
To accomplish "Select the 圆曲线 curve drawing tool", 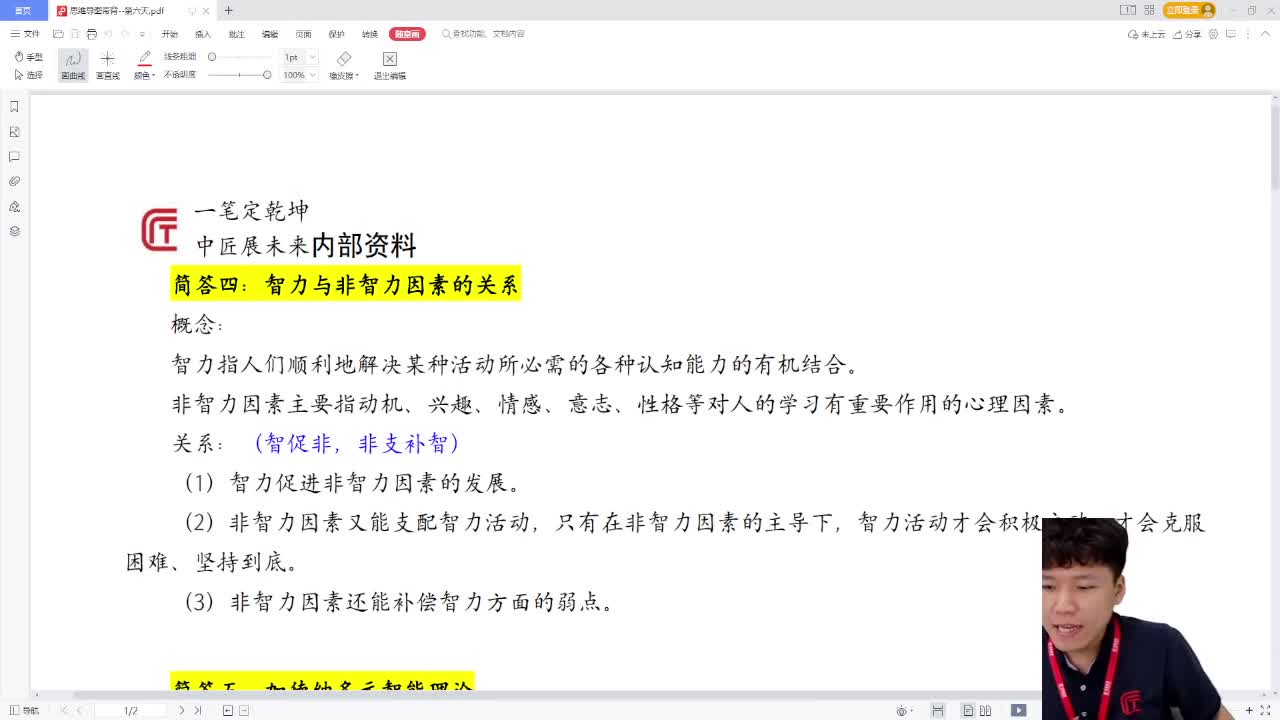I will click(x=72, y=64).
